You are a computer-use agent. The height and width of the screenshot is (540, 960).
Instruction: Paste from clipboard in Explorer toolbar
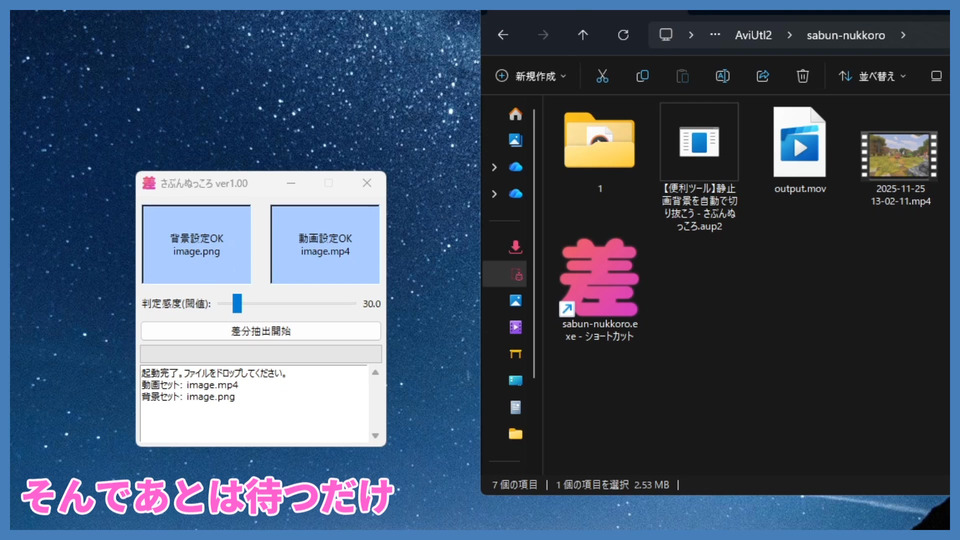(x=682, y=76)
